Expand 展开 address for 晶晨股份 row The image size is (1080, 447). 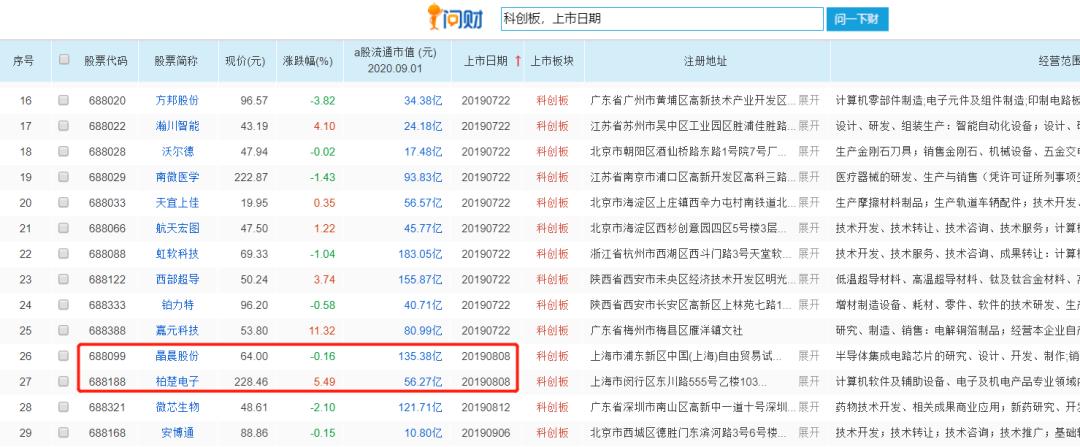(809, 356)
